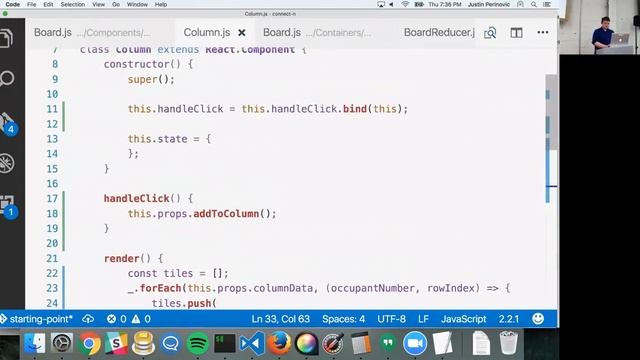Open the errors indicator in status bar
Image resolution: width=640 pixels, height=360 pixels.
116,319
